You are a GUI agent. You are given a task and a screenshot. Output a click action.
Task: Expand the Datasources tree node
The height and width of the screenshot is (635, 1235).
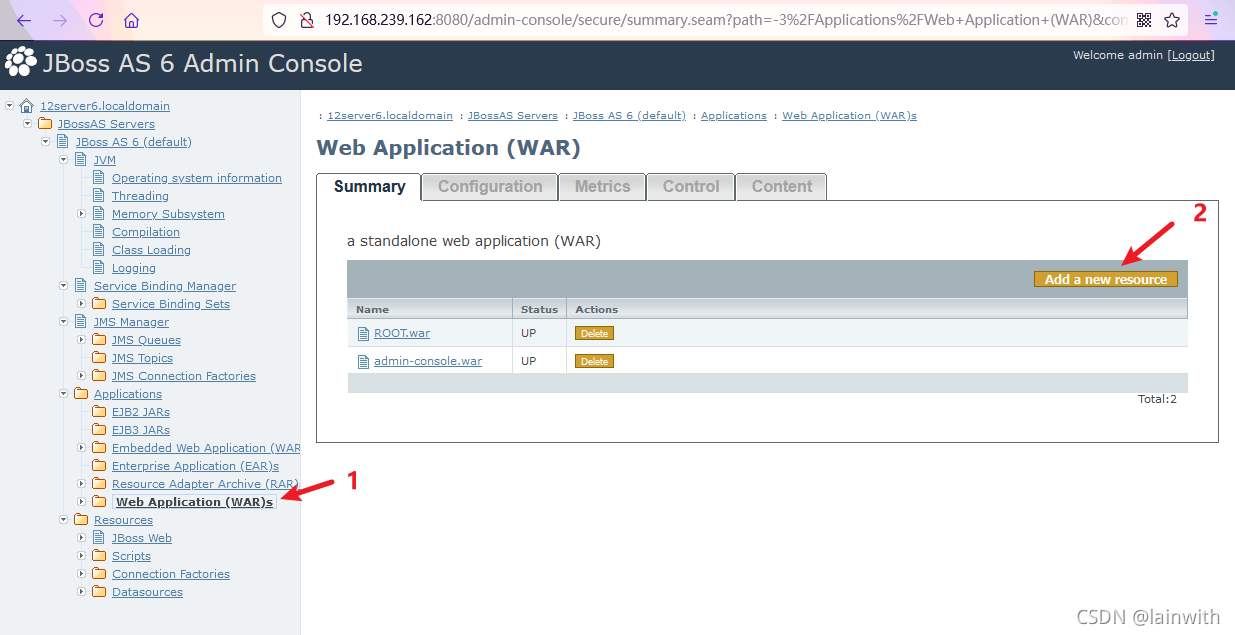82,591
